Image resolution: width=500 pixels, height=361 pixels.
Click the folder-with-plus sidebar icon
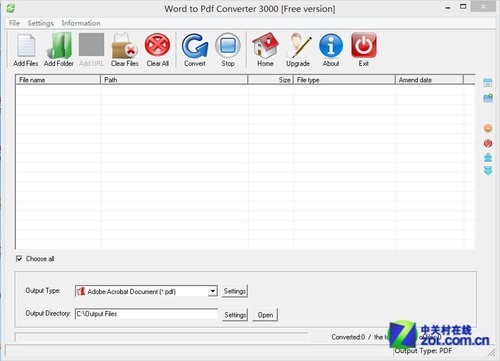488,98
